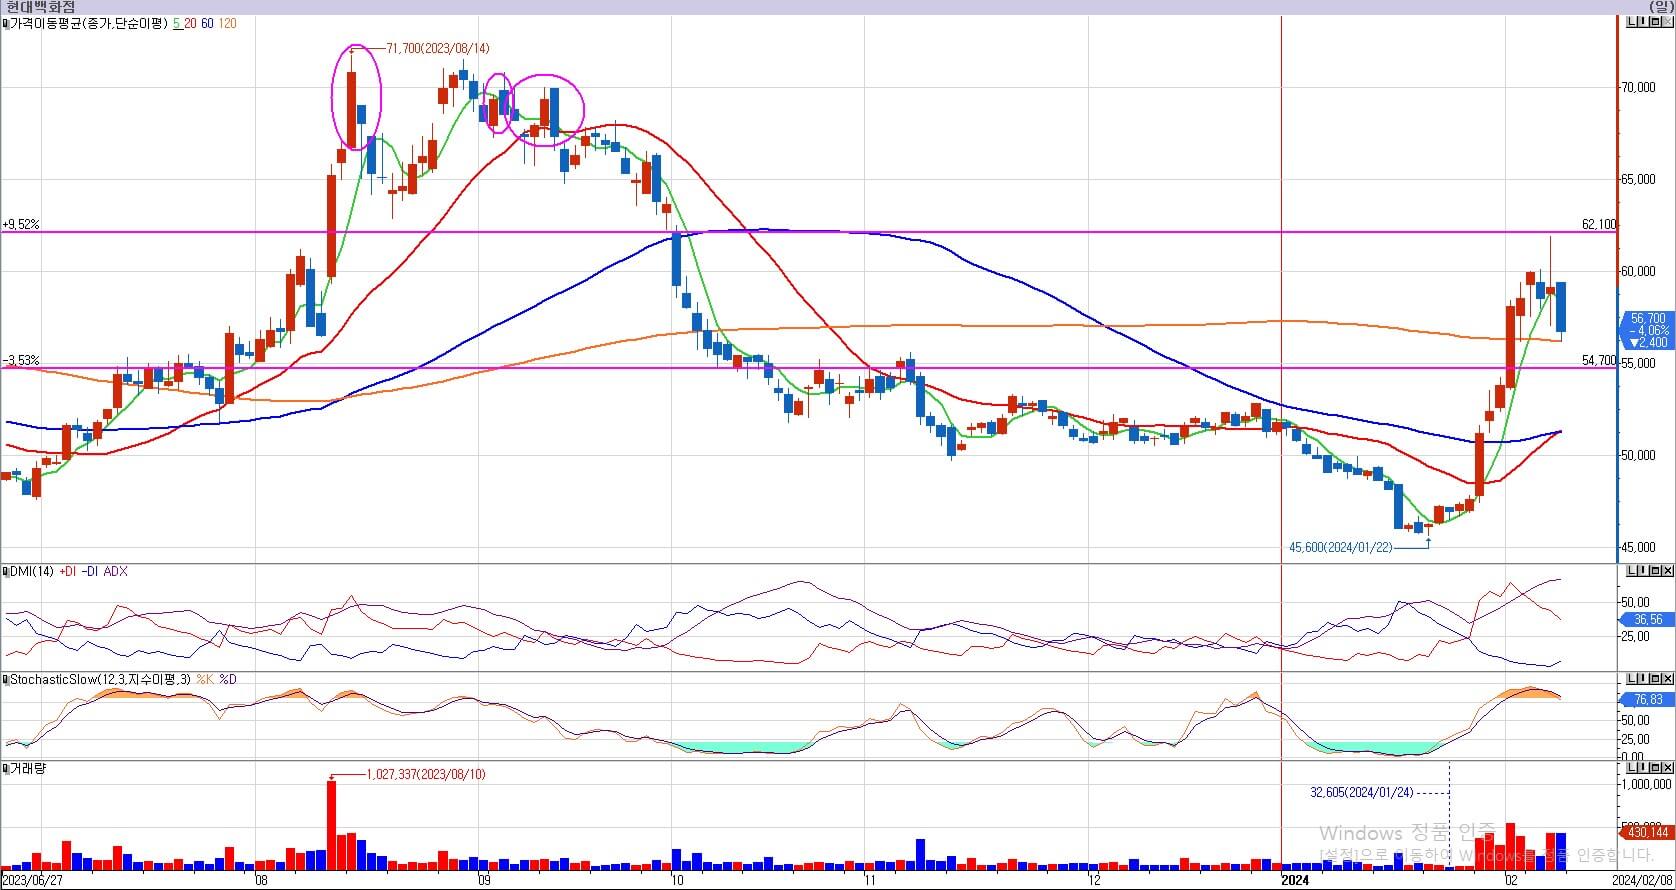
Task: Click the 65,000 price axis label
Action: point(1638,180)
